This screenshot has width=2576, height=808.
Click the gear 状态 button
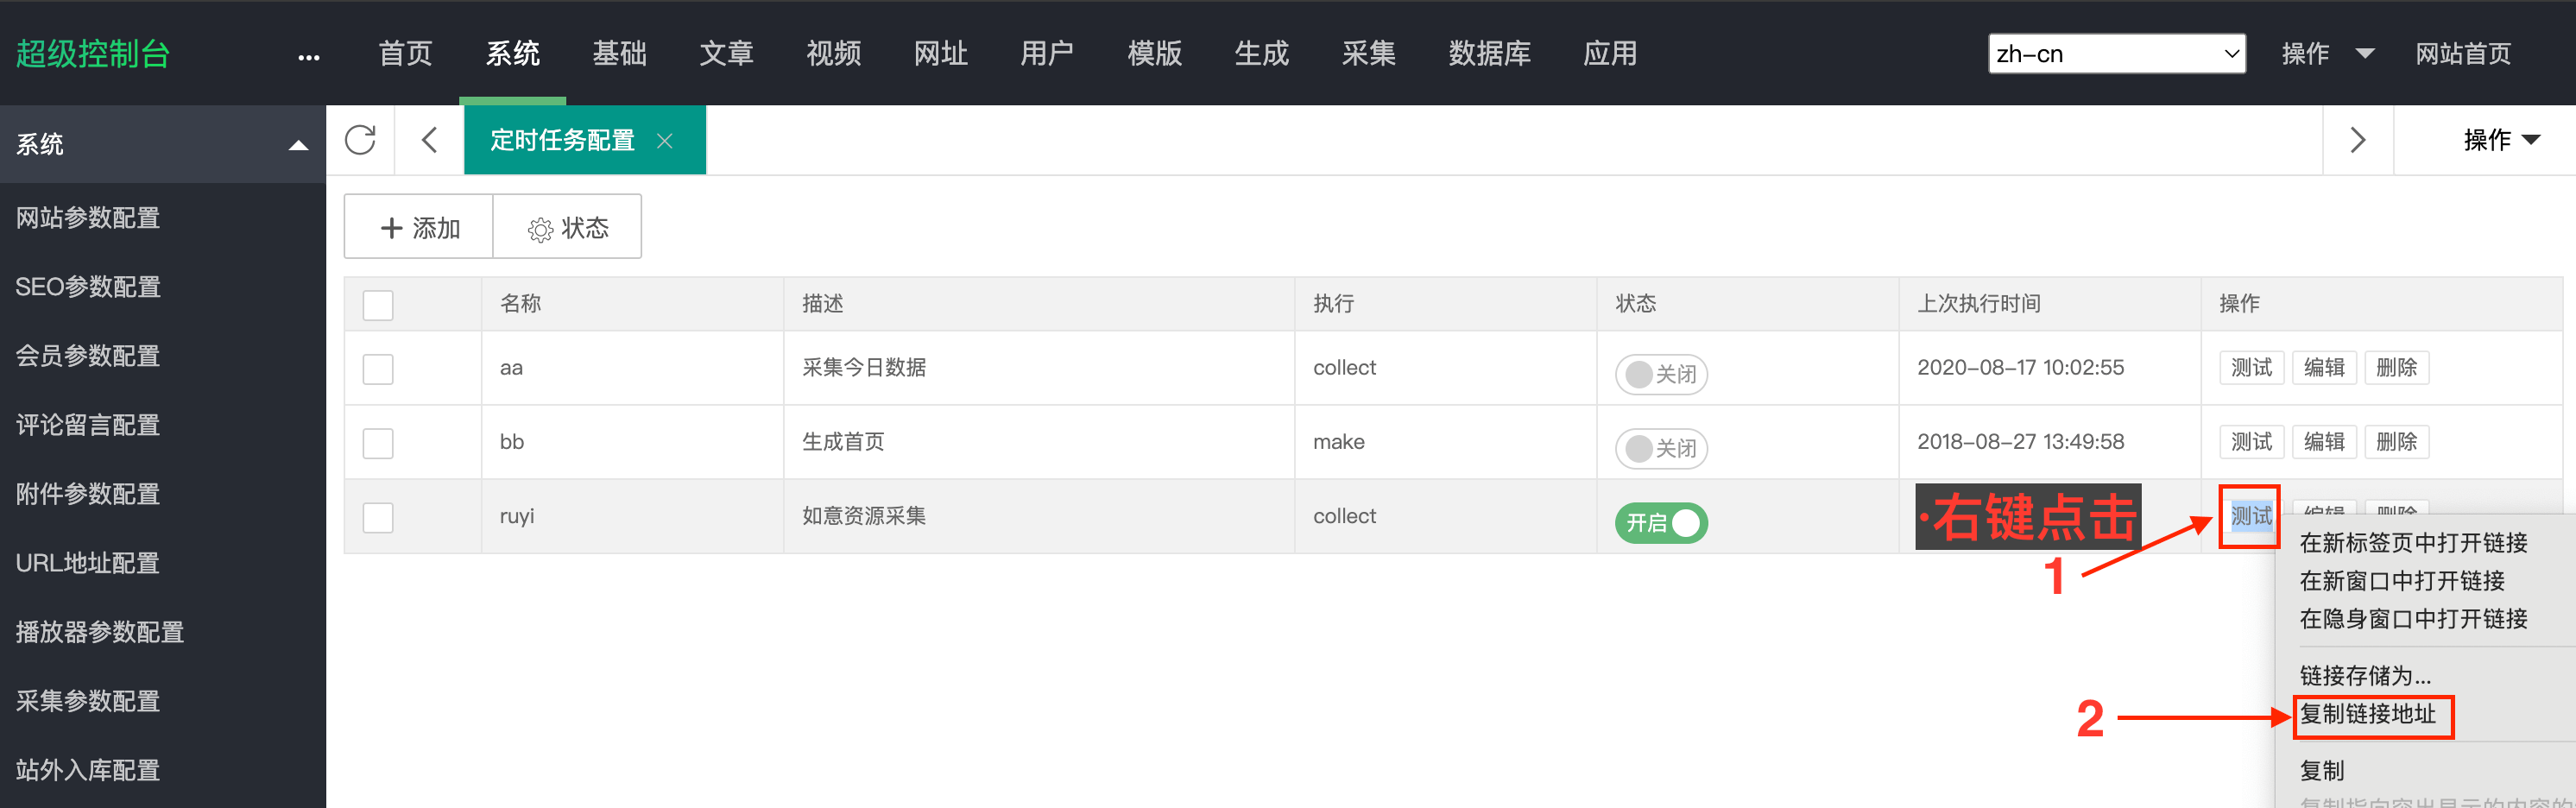point(567,228)
